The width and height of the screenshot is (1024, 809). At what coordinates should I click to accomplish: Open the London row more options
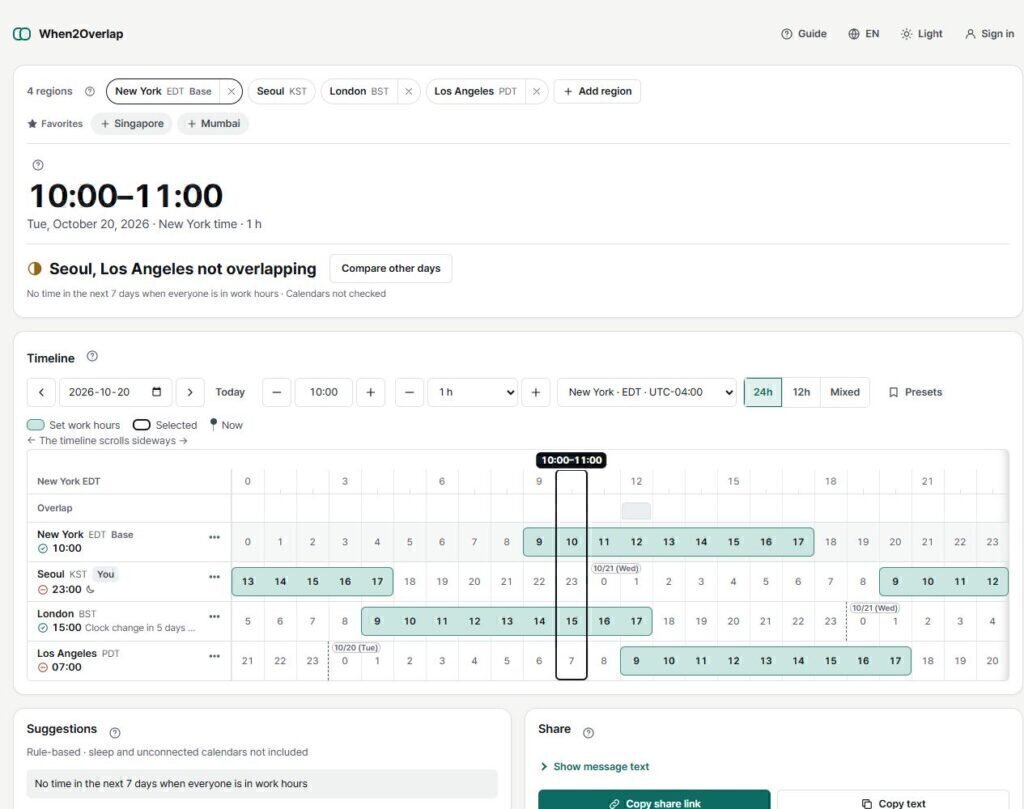[x=214, y=616]
